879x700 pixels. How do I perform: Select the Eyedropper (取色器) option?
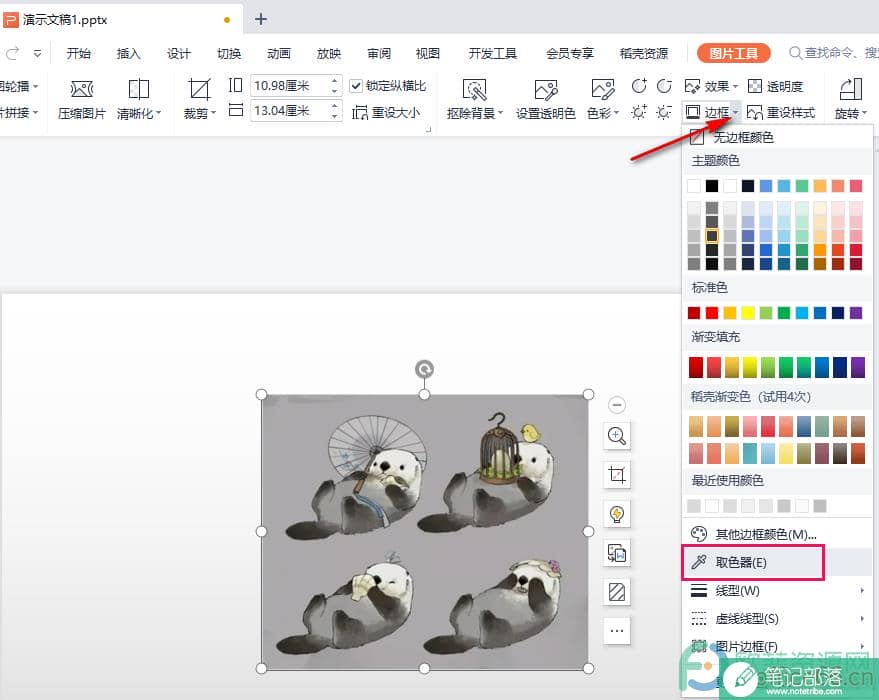pyautogui.click(x=753, y=562)
